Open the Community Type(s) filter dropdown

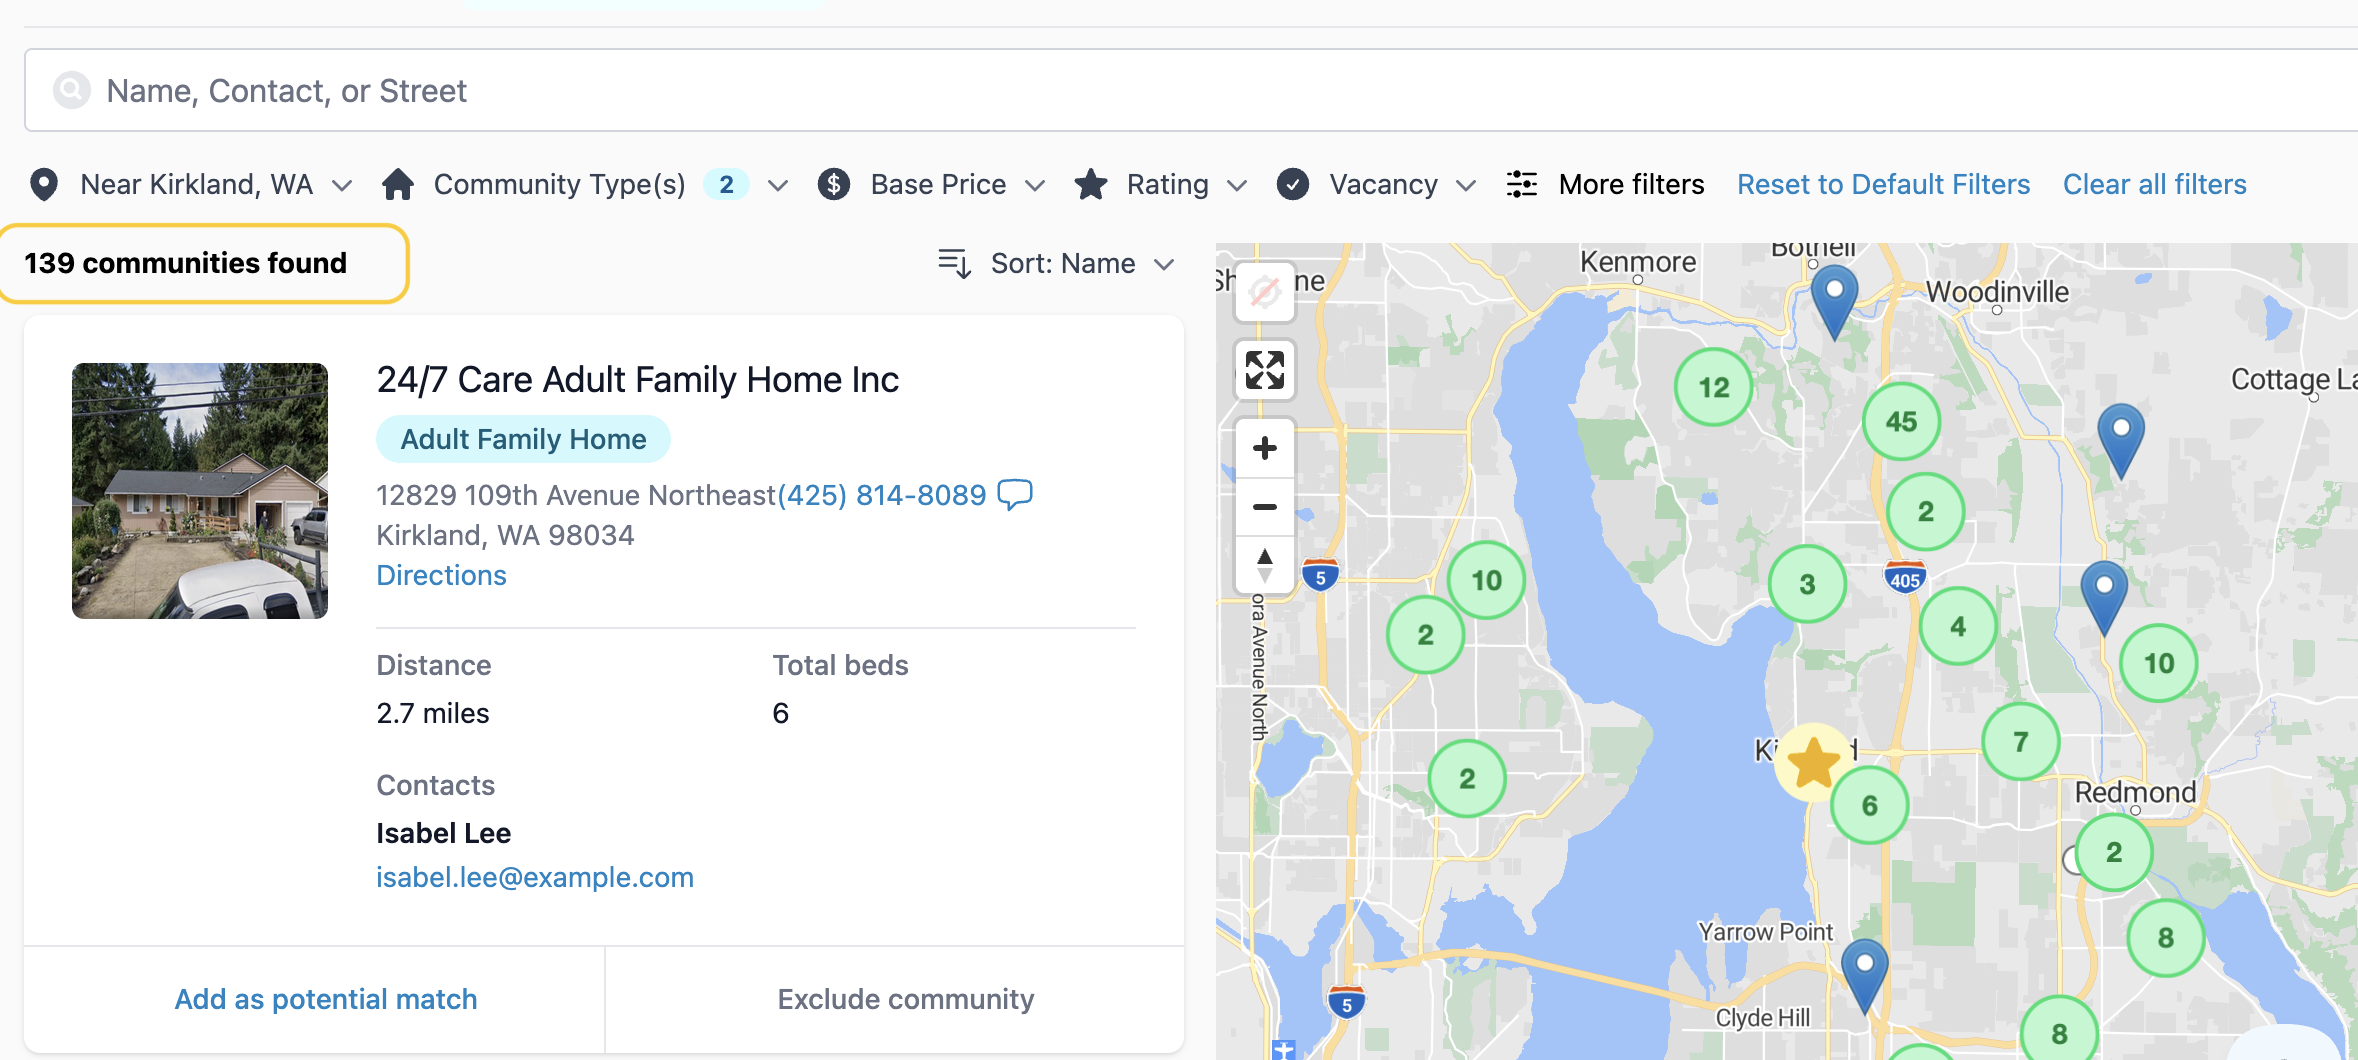pos(585,185)
